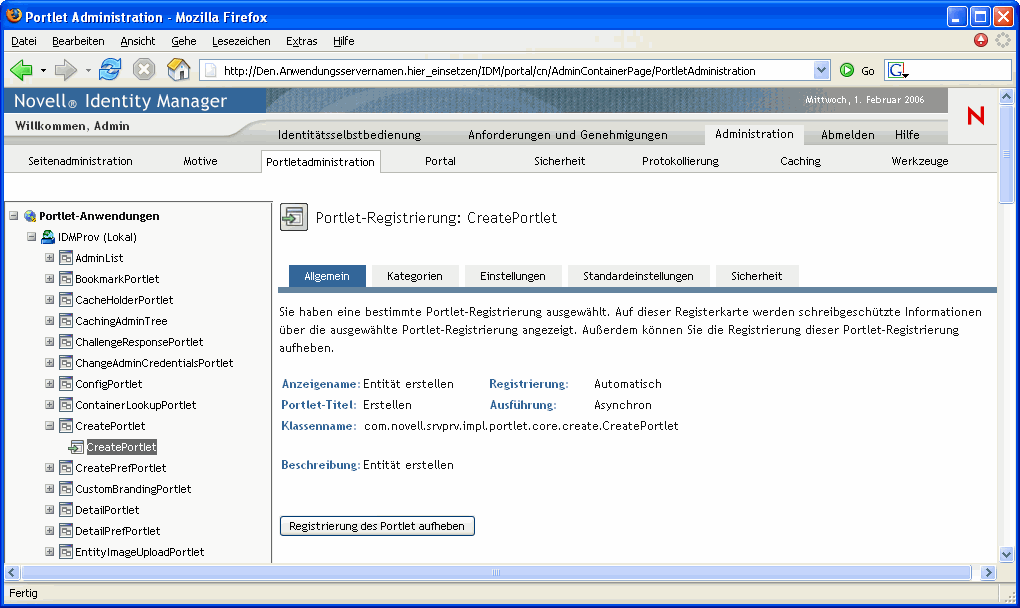
Task: Expand the BookmarkPortlet tree node
Action: 49,278
